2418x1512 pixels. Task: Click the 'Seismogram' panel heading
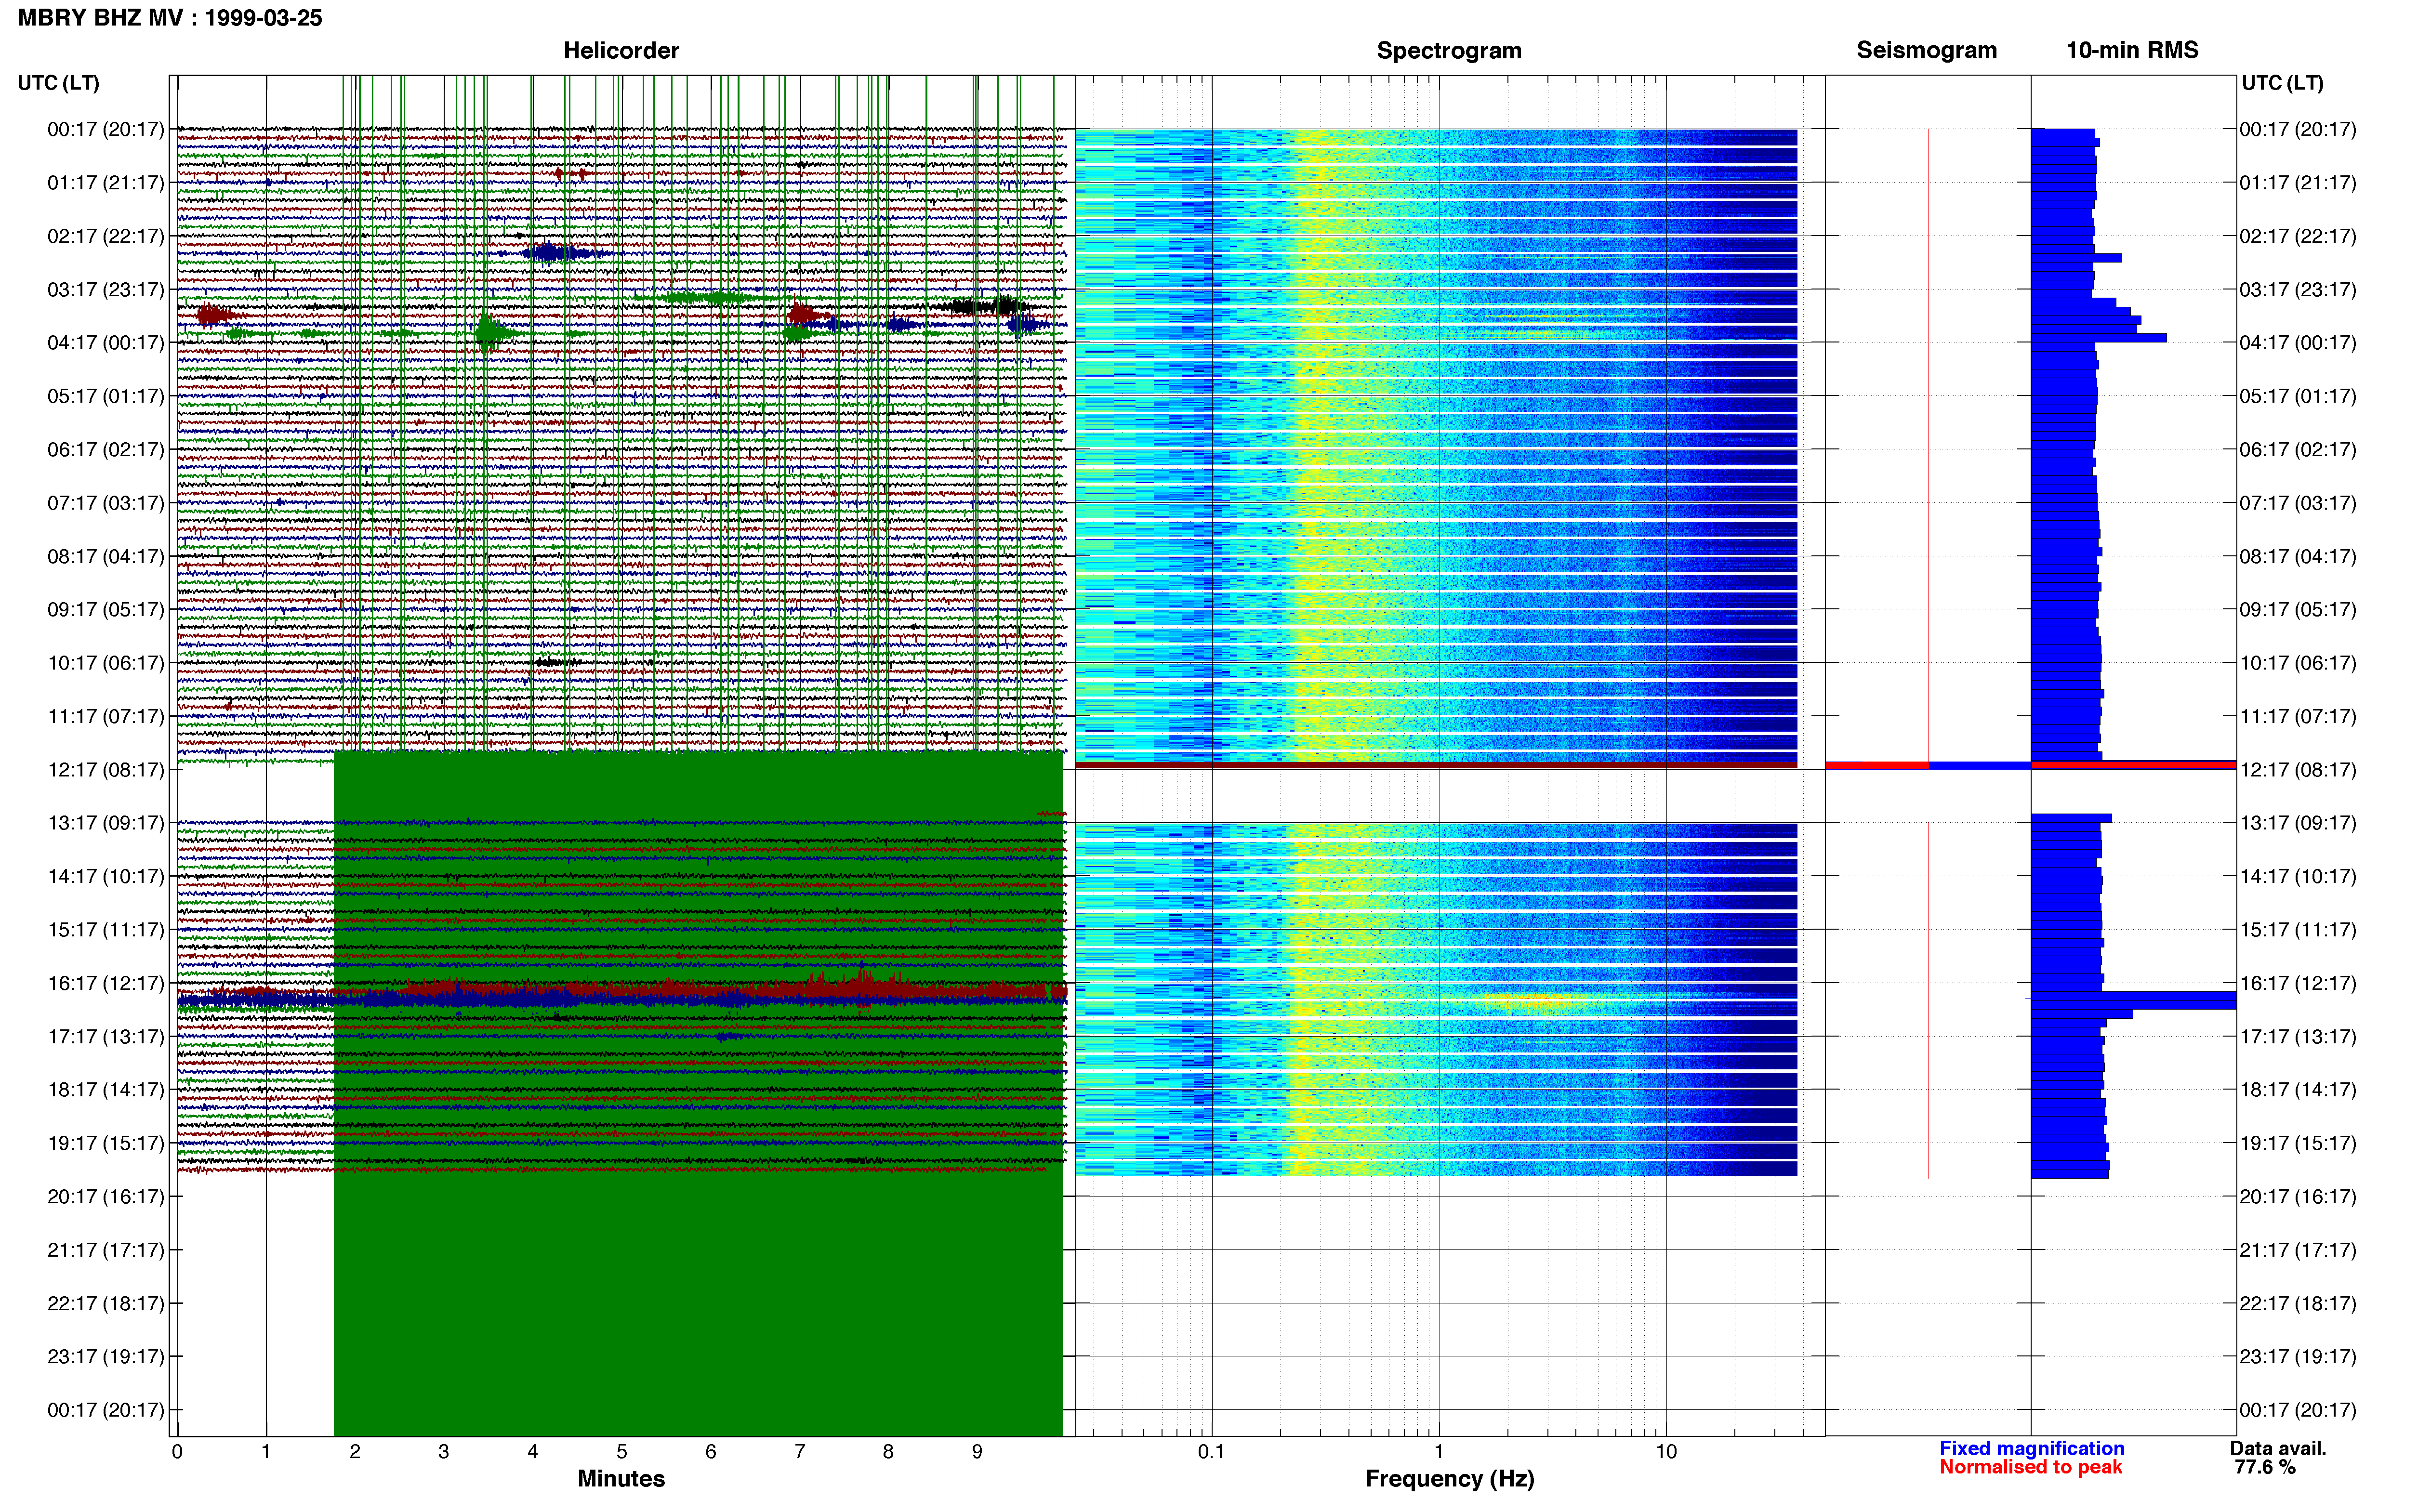click(1926, 51)
